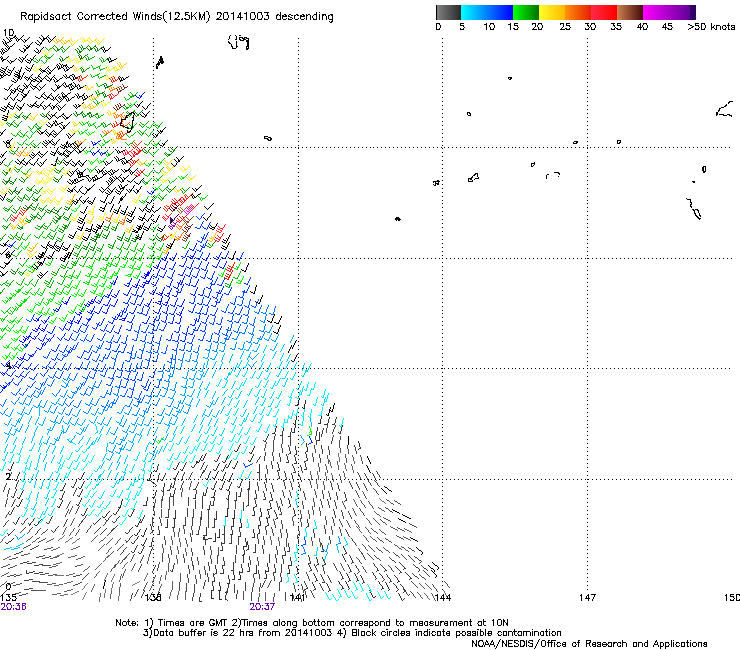Click the '40' label under the color legend
This screenshot has width=740, height=650.
point(642,27)
